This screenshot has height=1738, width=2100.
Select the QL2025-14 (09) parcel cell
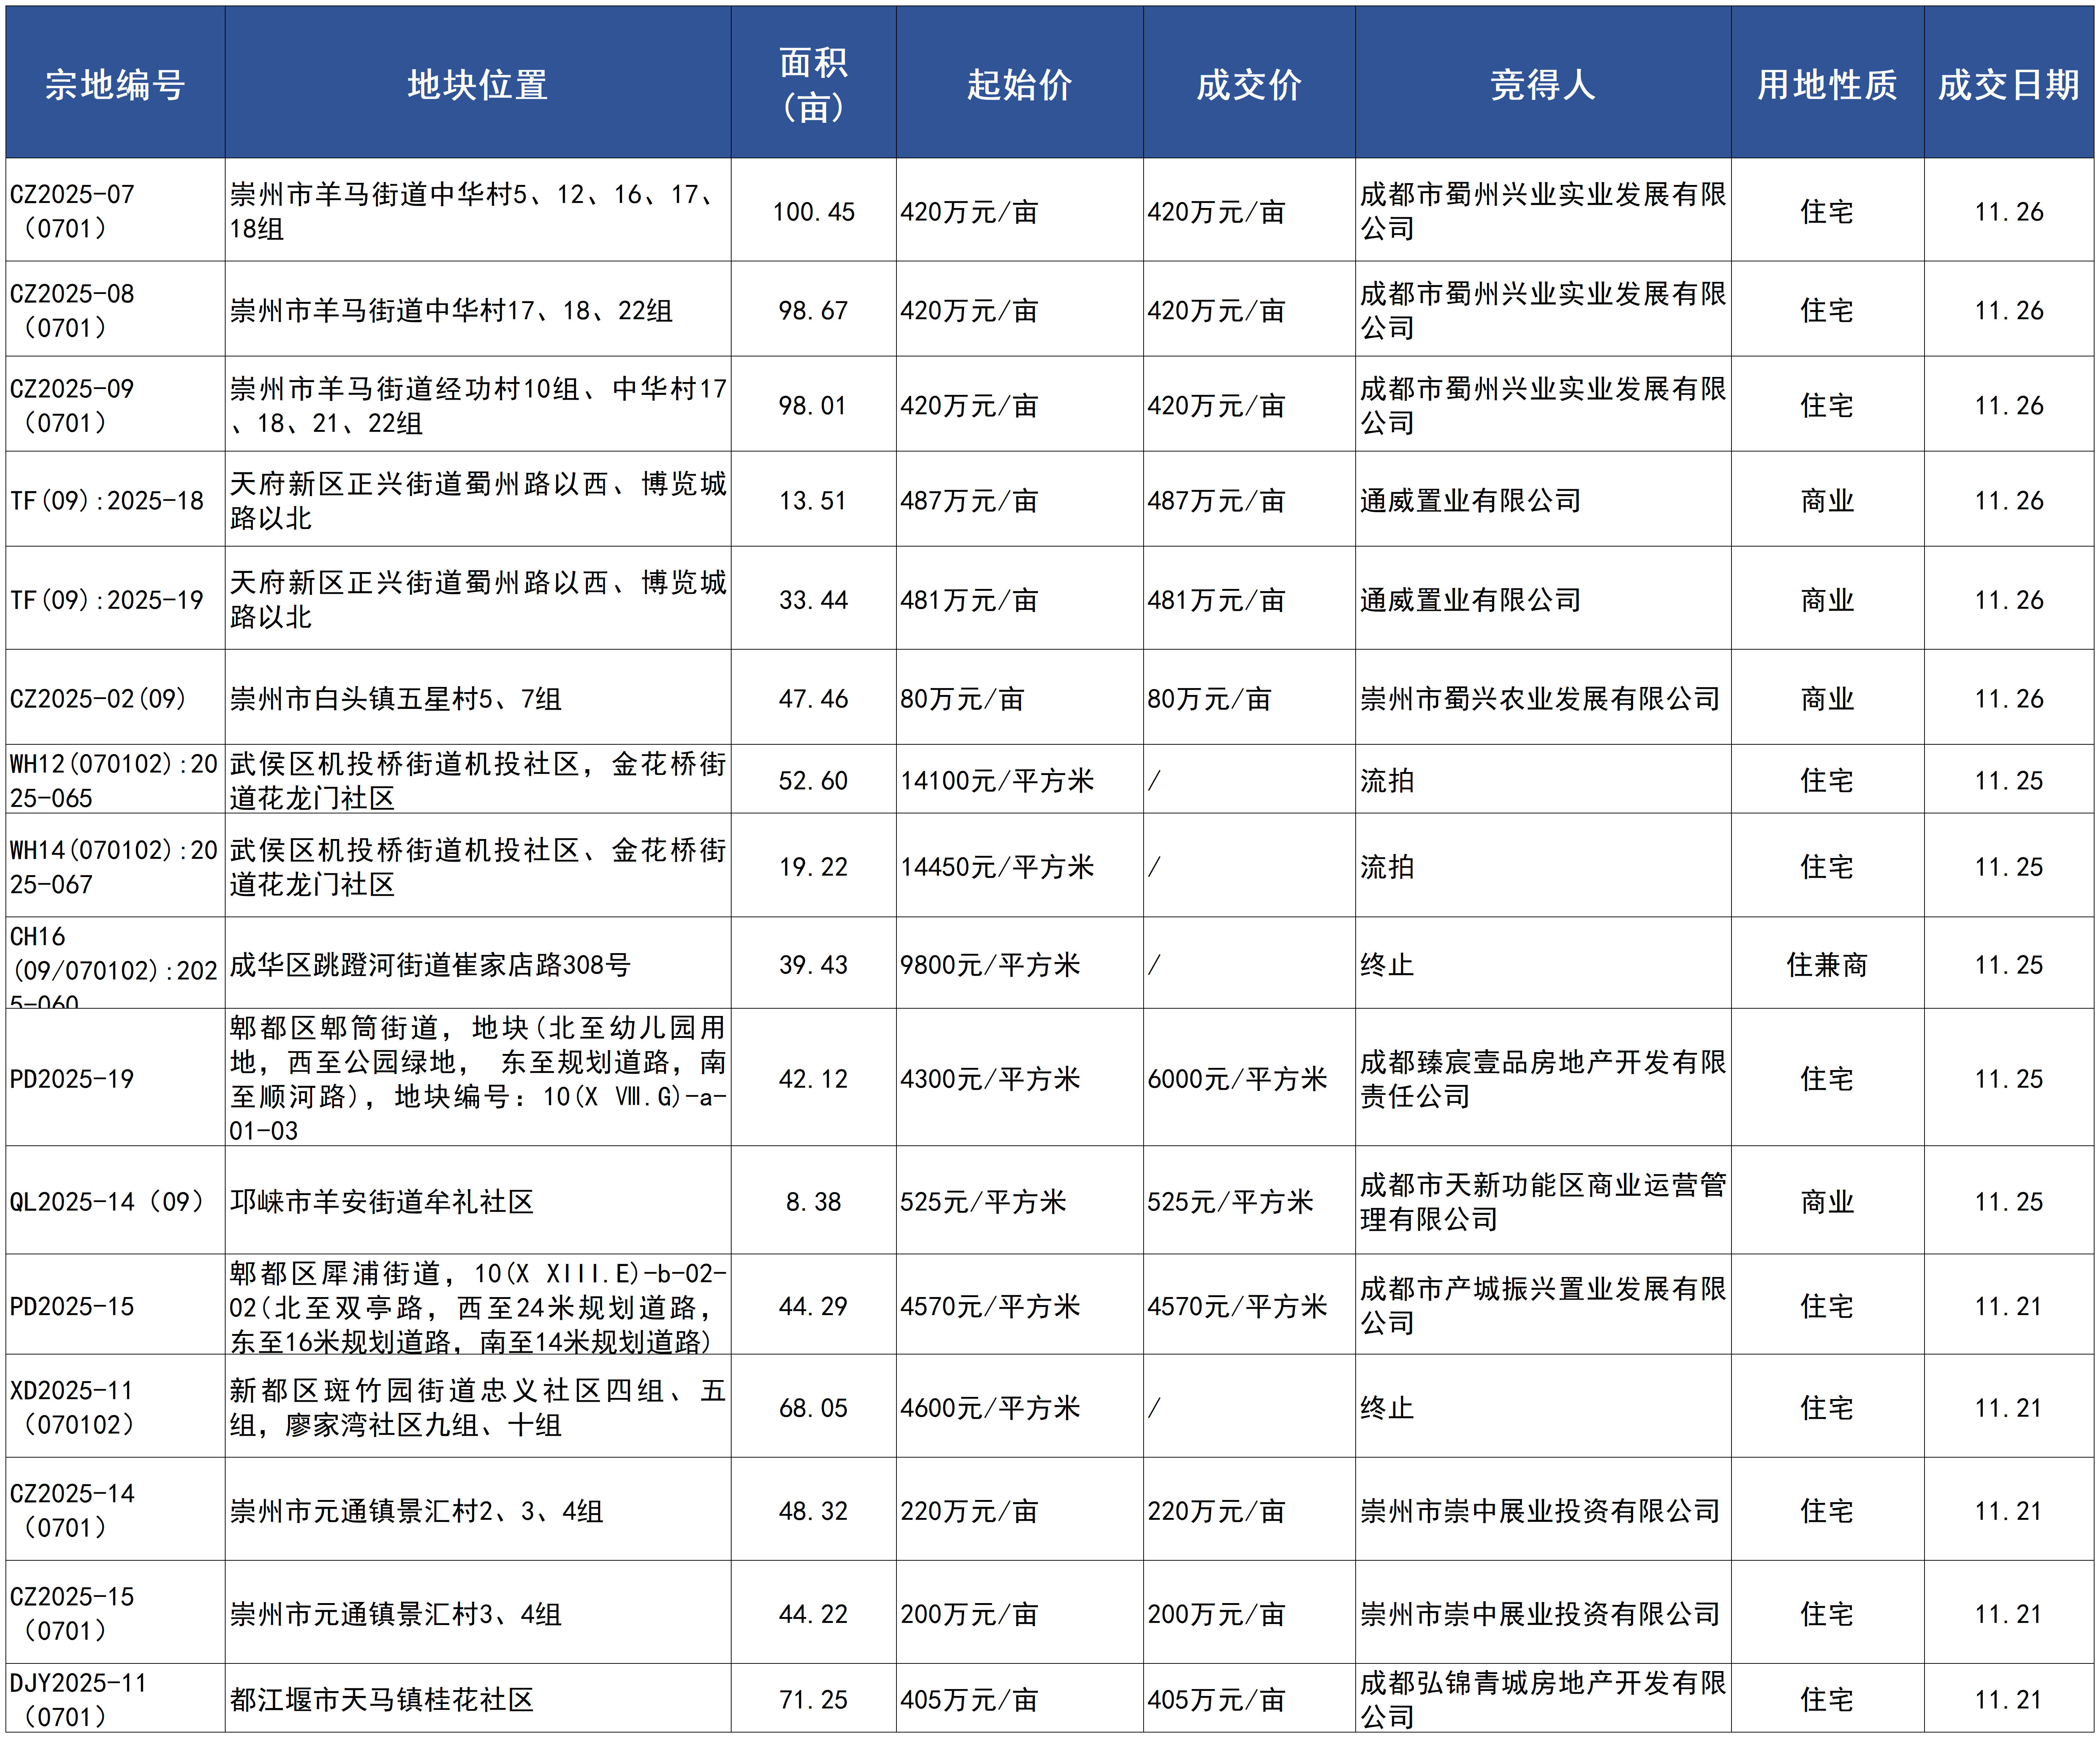107,1201
